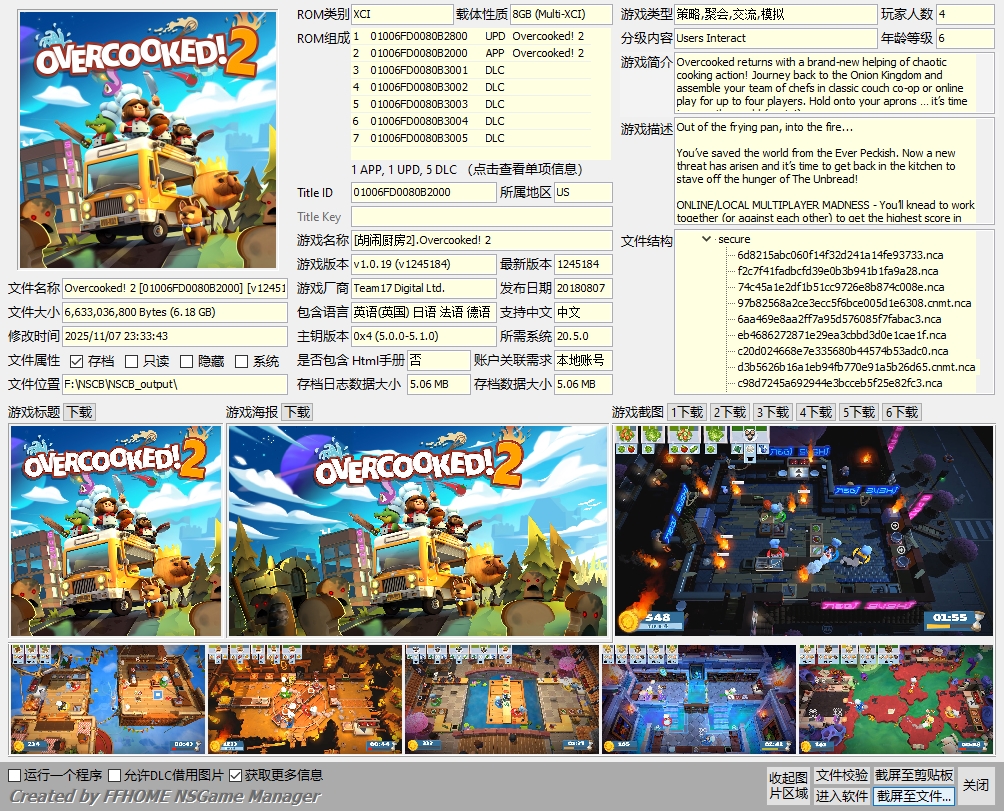Screen dimensions: 1004x811
Task: Click the 游戏版本 v1.0.19 field
Action: pyautogui.click(x=423, y=264)
